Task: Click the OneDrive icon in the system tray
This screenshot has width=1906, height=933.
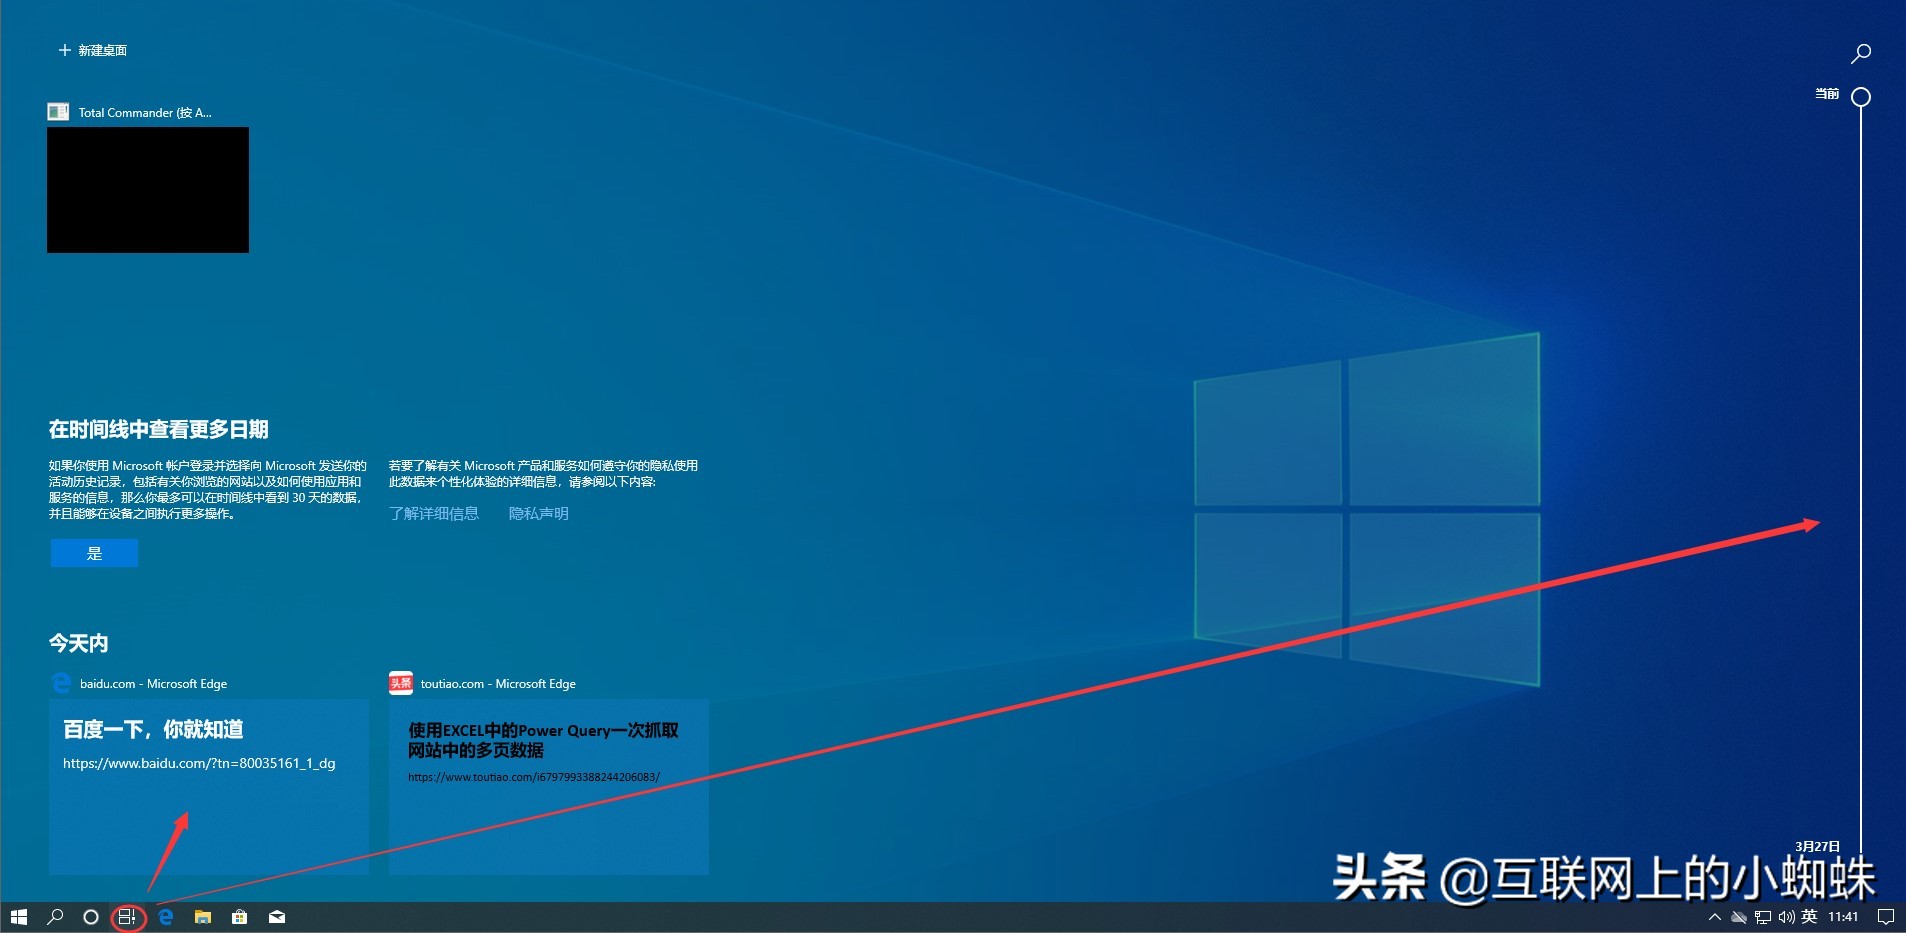Action: click(x=1738, y=917)
